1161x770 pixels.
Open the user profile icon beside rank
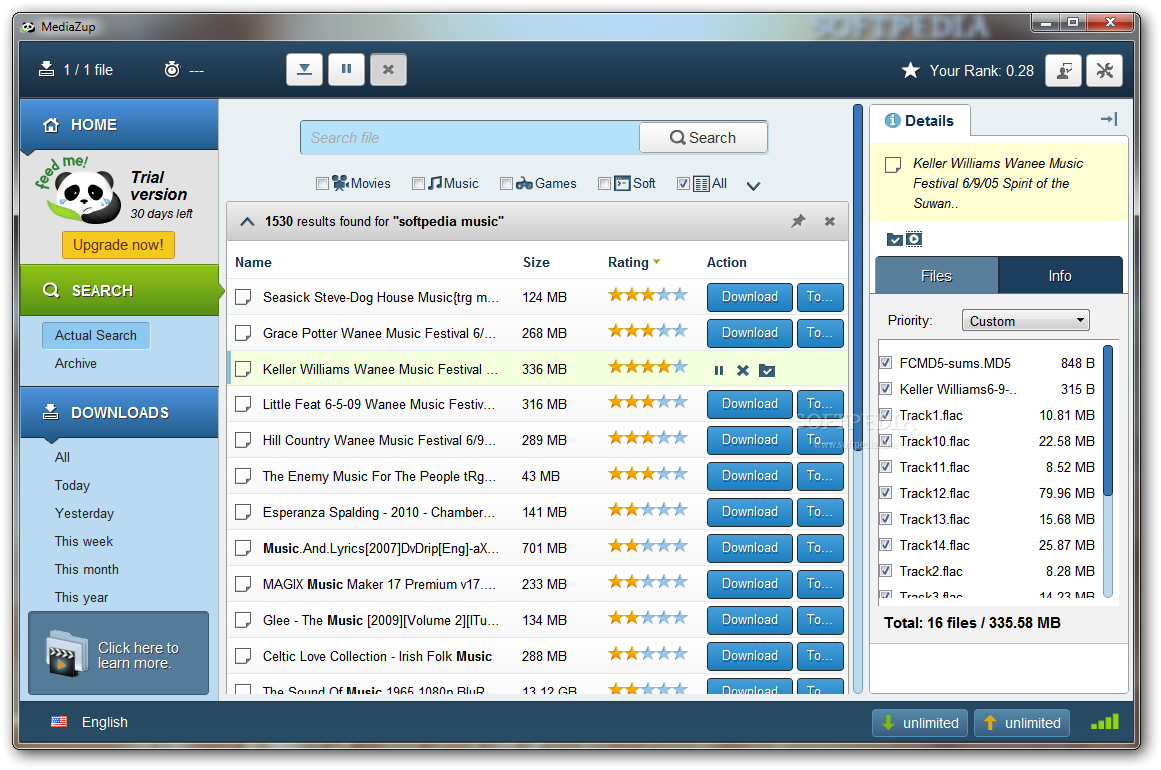pyautogui.click(x=1063, y=70)
